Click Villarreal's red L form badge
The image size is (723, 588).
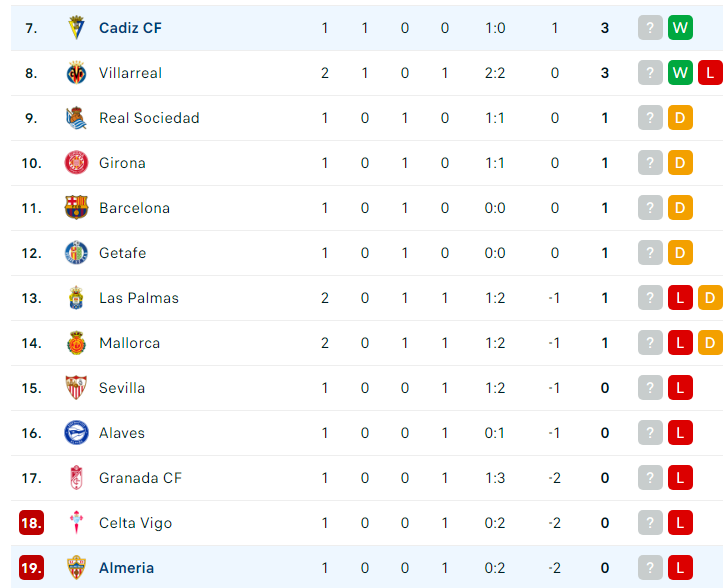click(711, 73)
